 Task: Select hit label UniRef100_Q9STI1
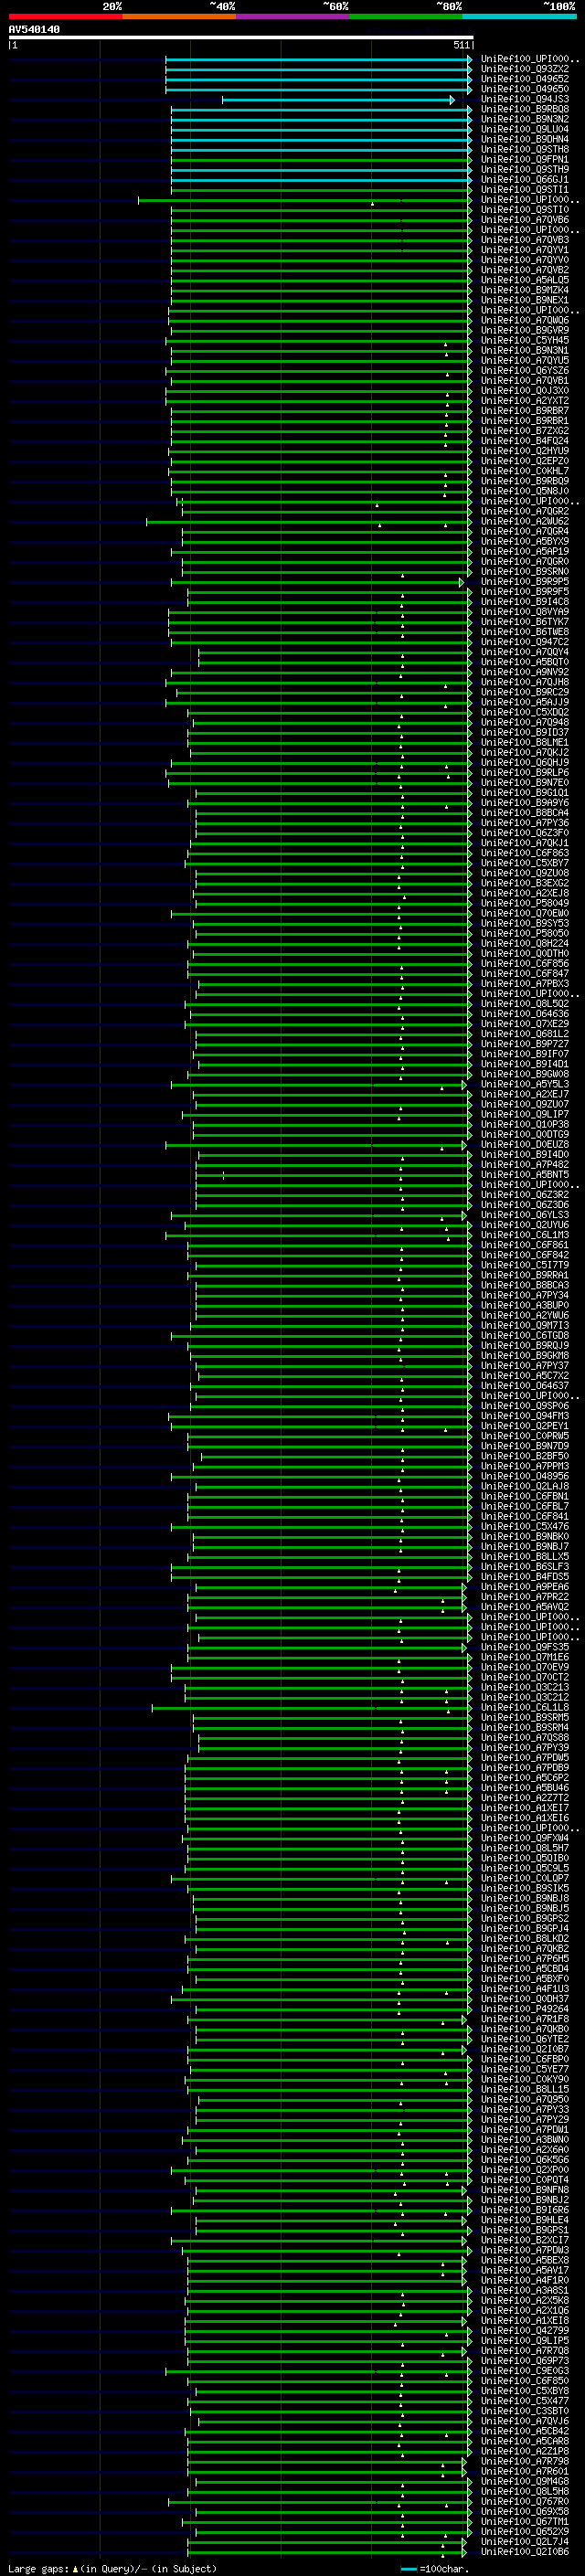pyautogui.click(x=525, y=189)
